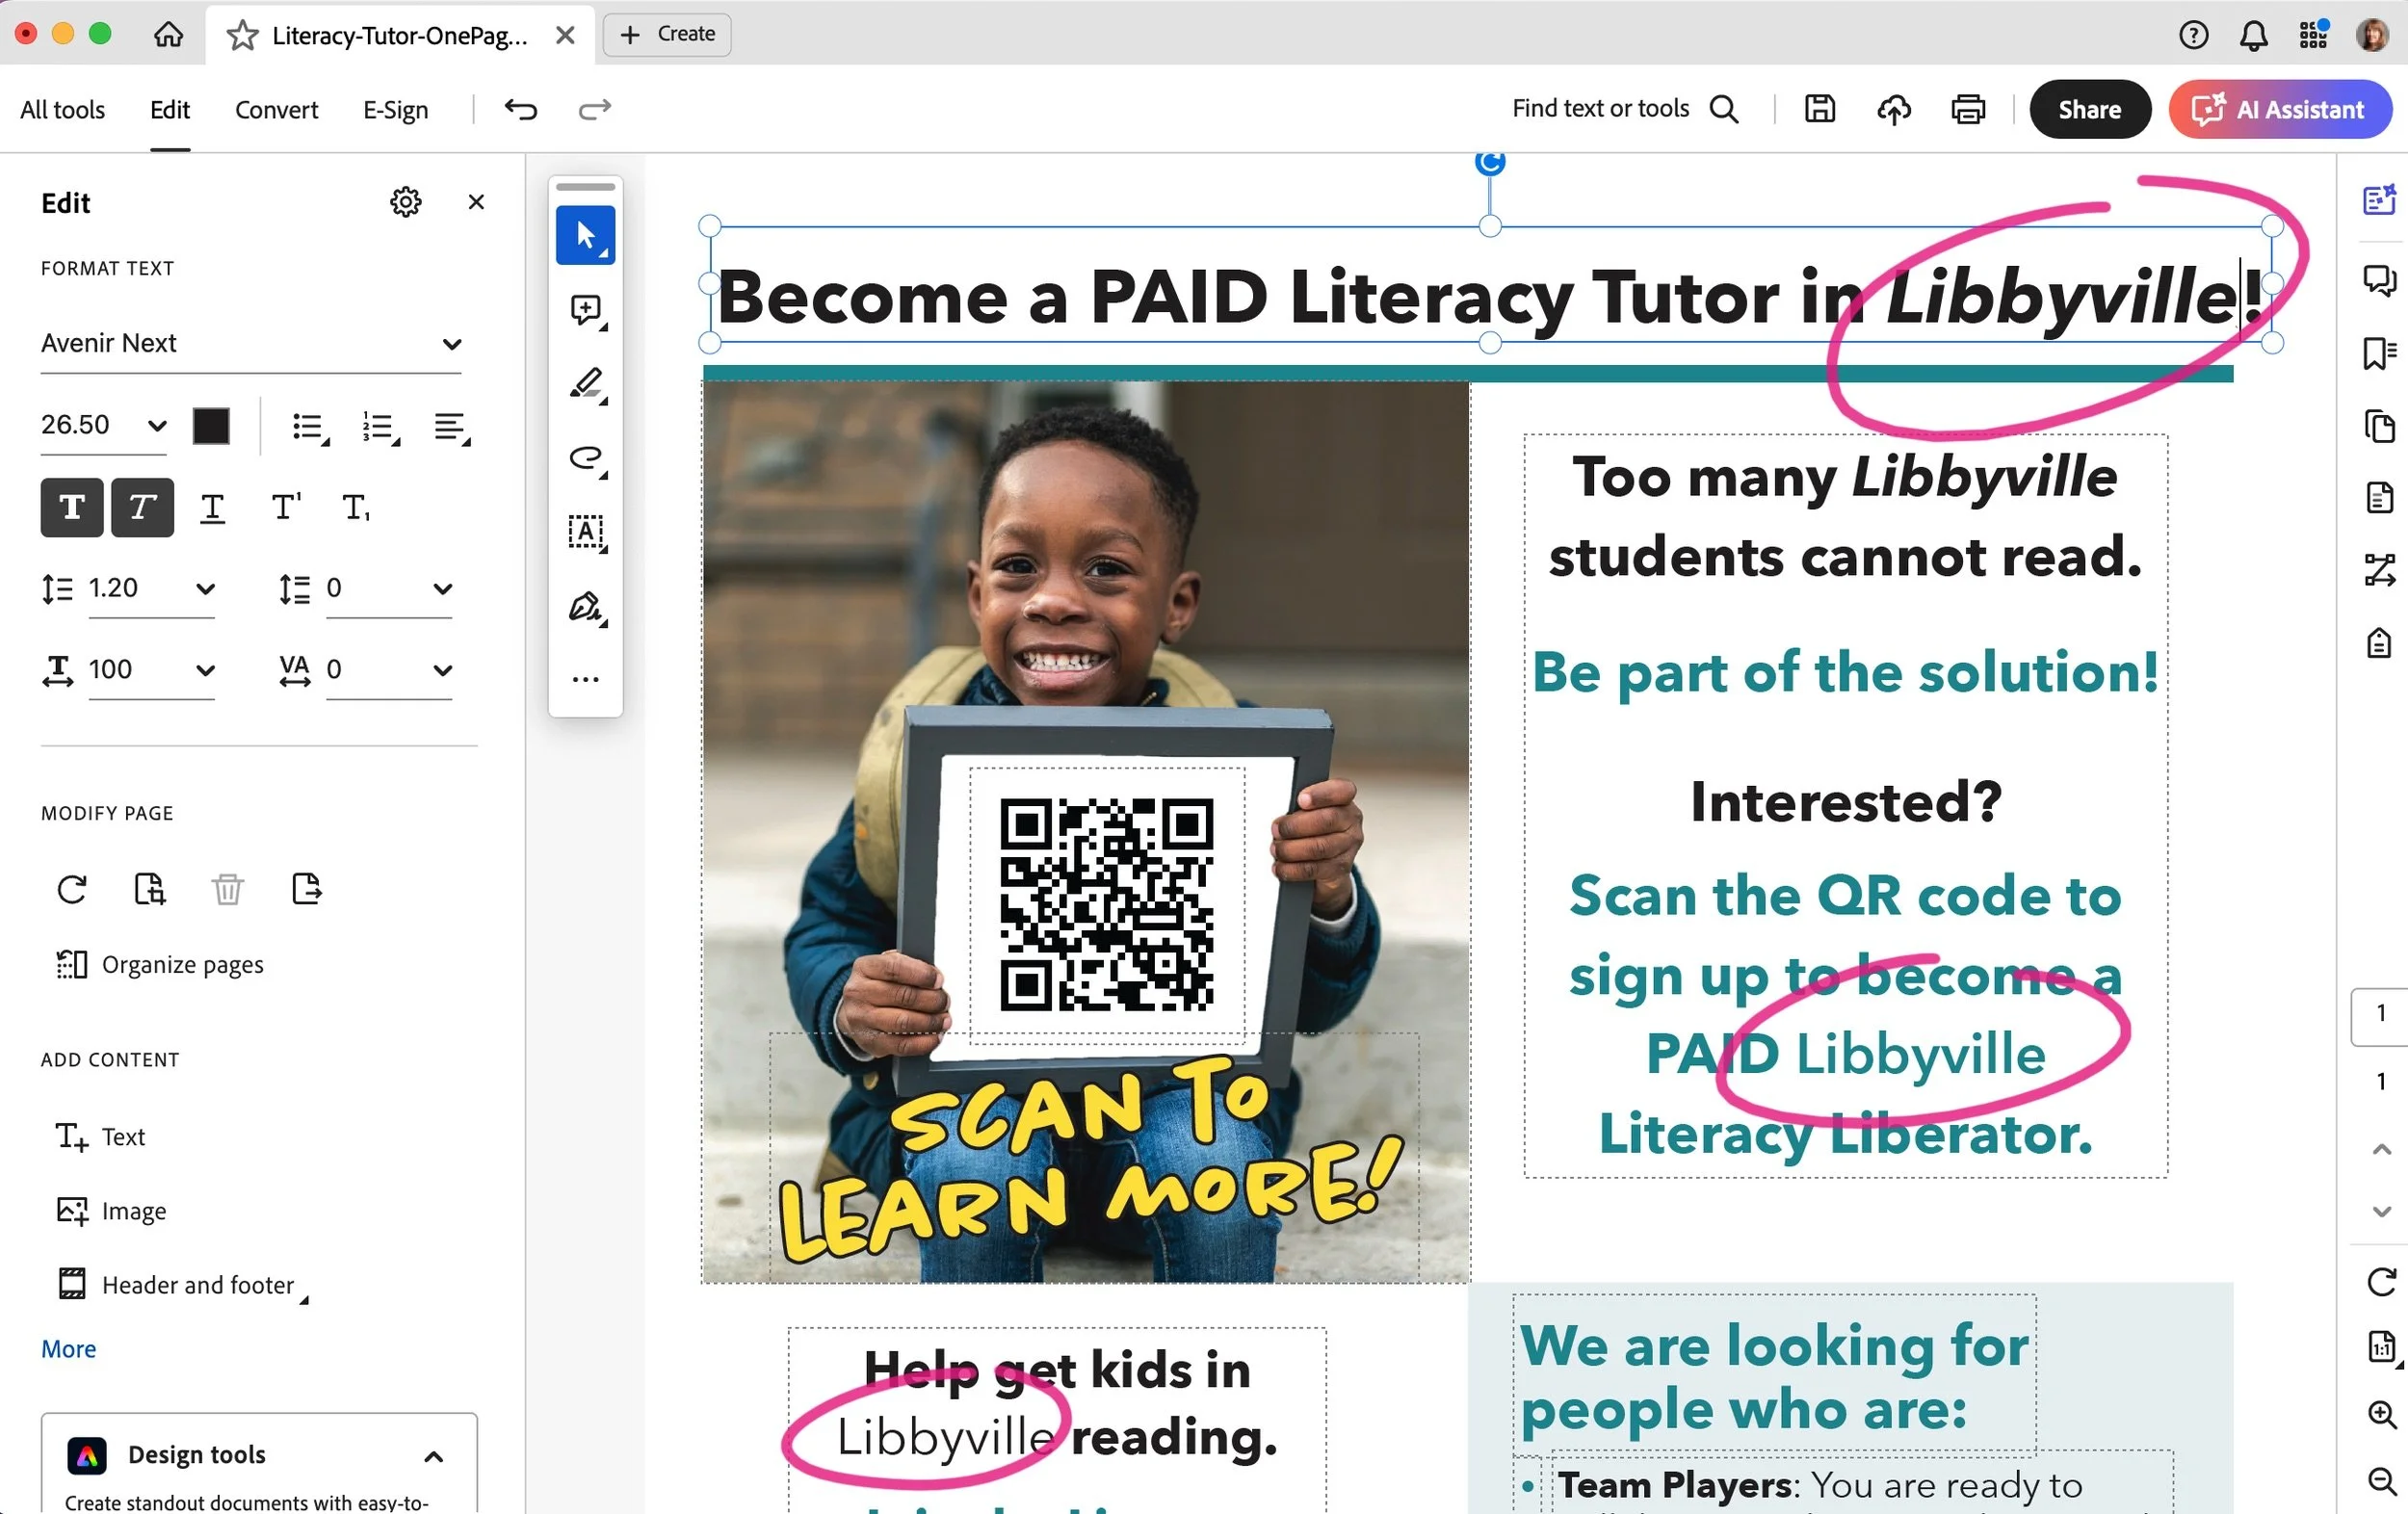Click the Fill and Sign pen icon
Viewport: 2408px width, 1514px height.
[x=585, y=606]
